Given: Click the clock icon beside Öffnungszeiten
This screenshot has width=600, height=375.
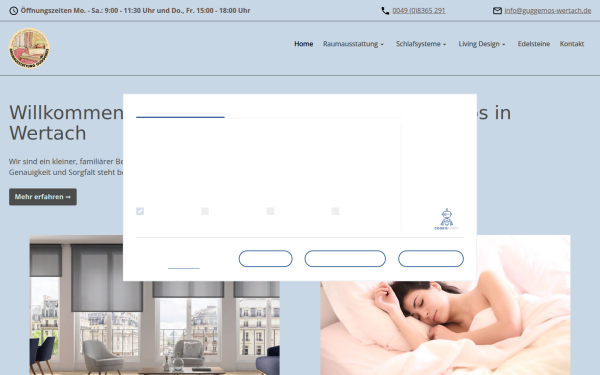Looking at the screenshot, I should 13,11.
